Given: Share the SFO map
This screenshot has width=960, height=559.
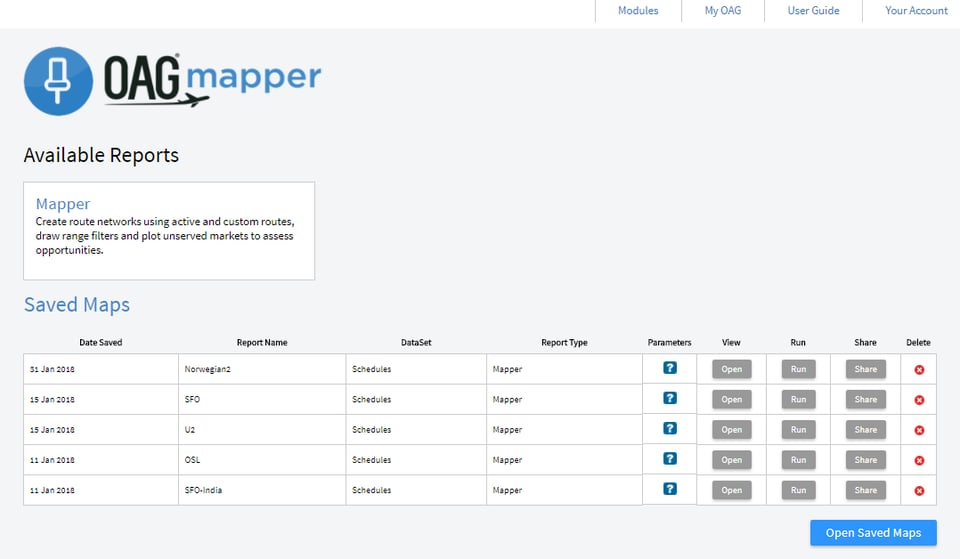Looking at the screenshot, I should 866,399.
